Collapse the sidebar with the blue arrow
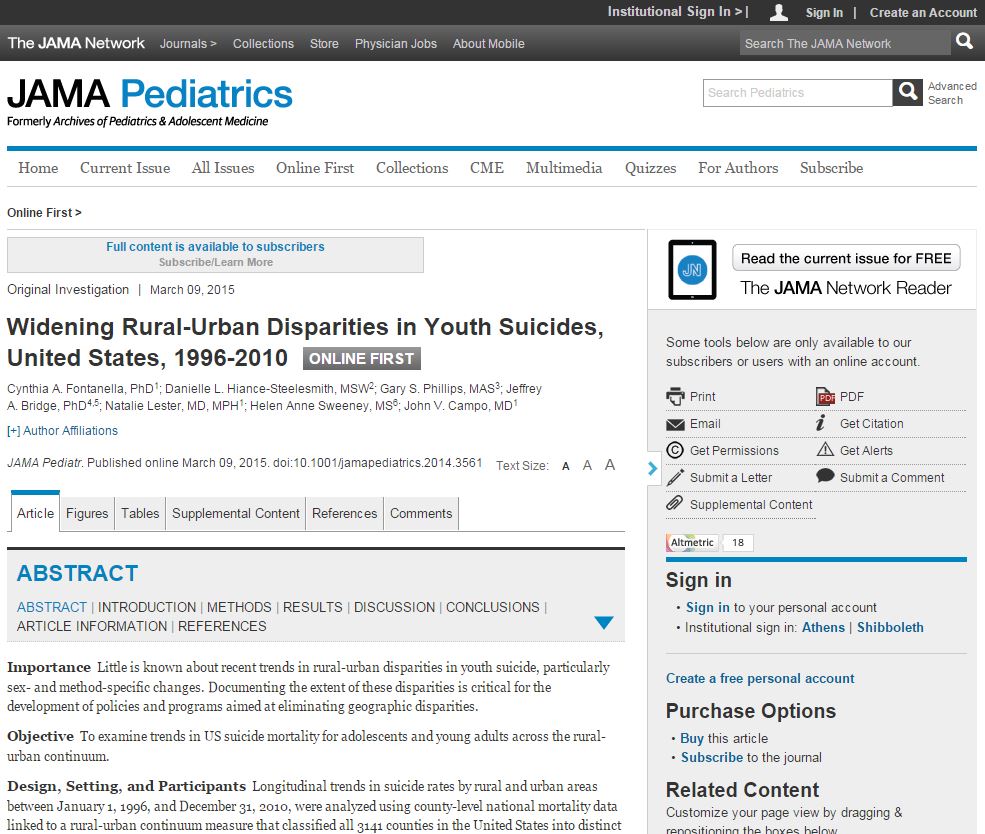 pos(653,467)
